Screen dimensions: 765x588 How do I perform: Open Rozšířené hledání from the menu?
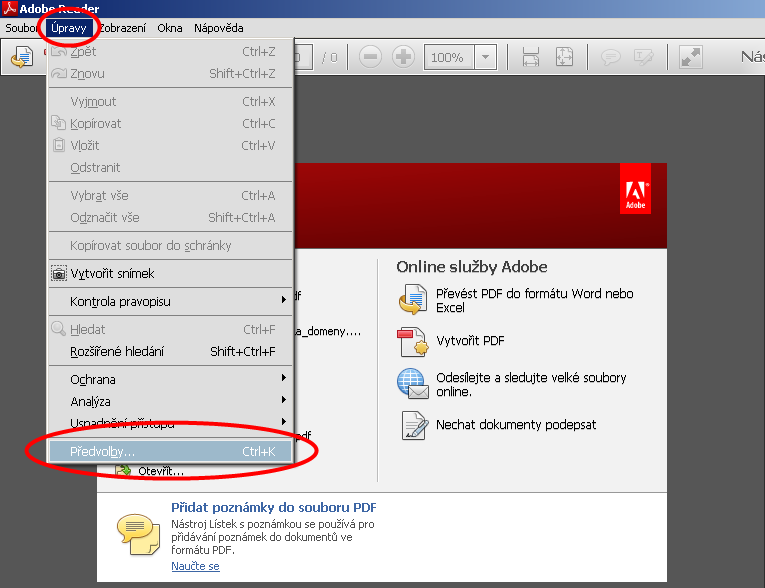[x=171, y=351]
